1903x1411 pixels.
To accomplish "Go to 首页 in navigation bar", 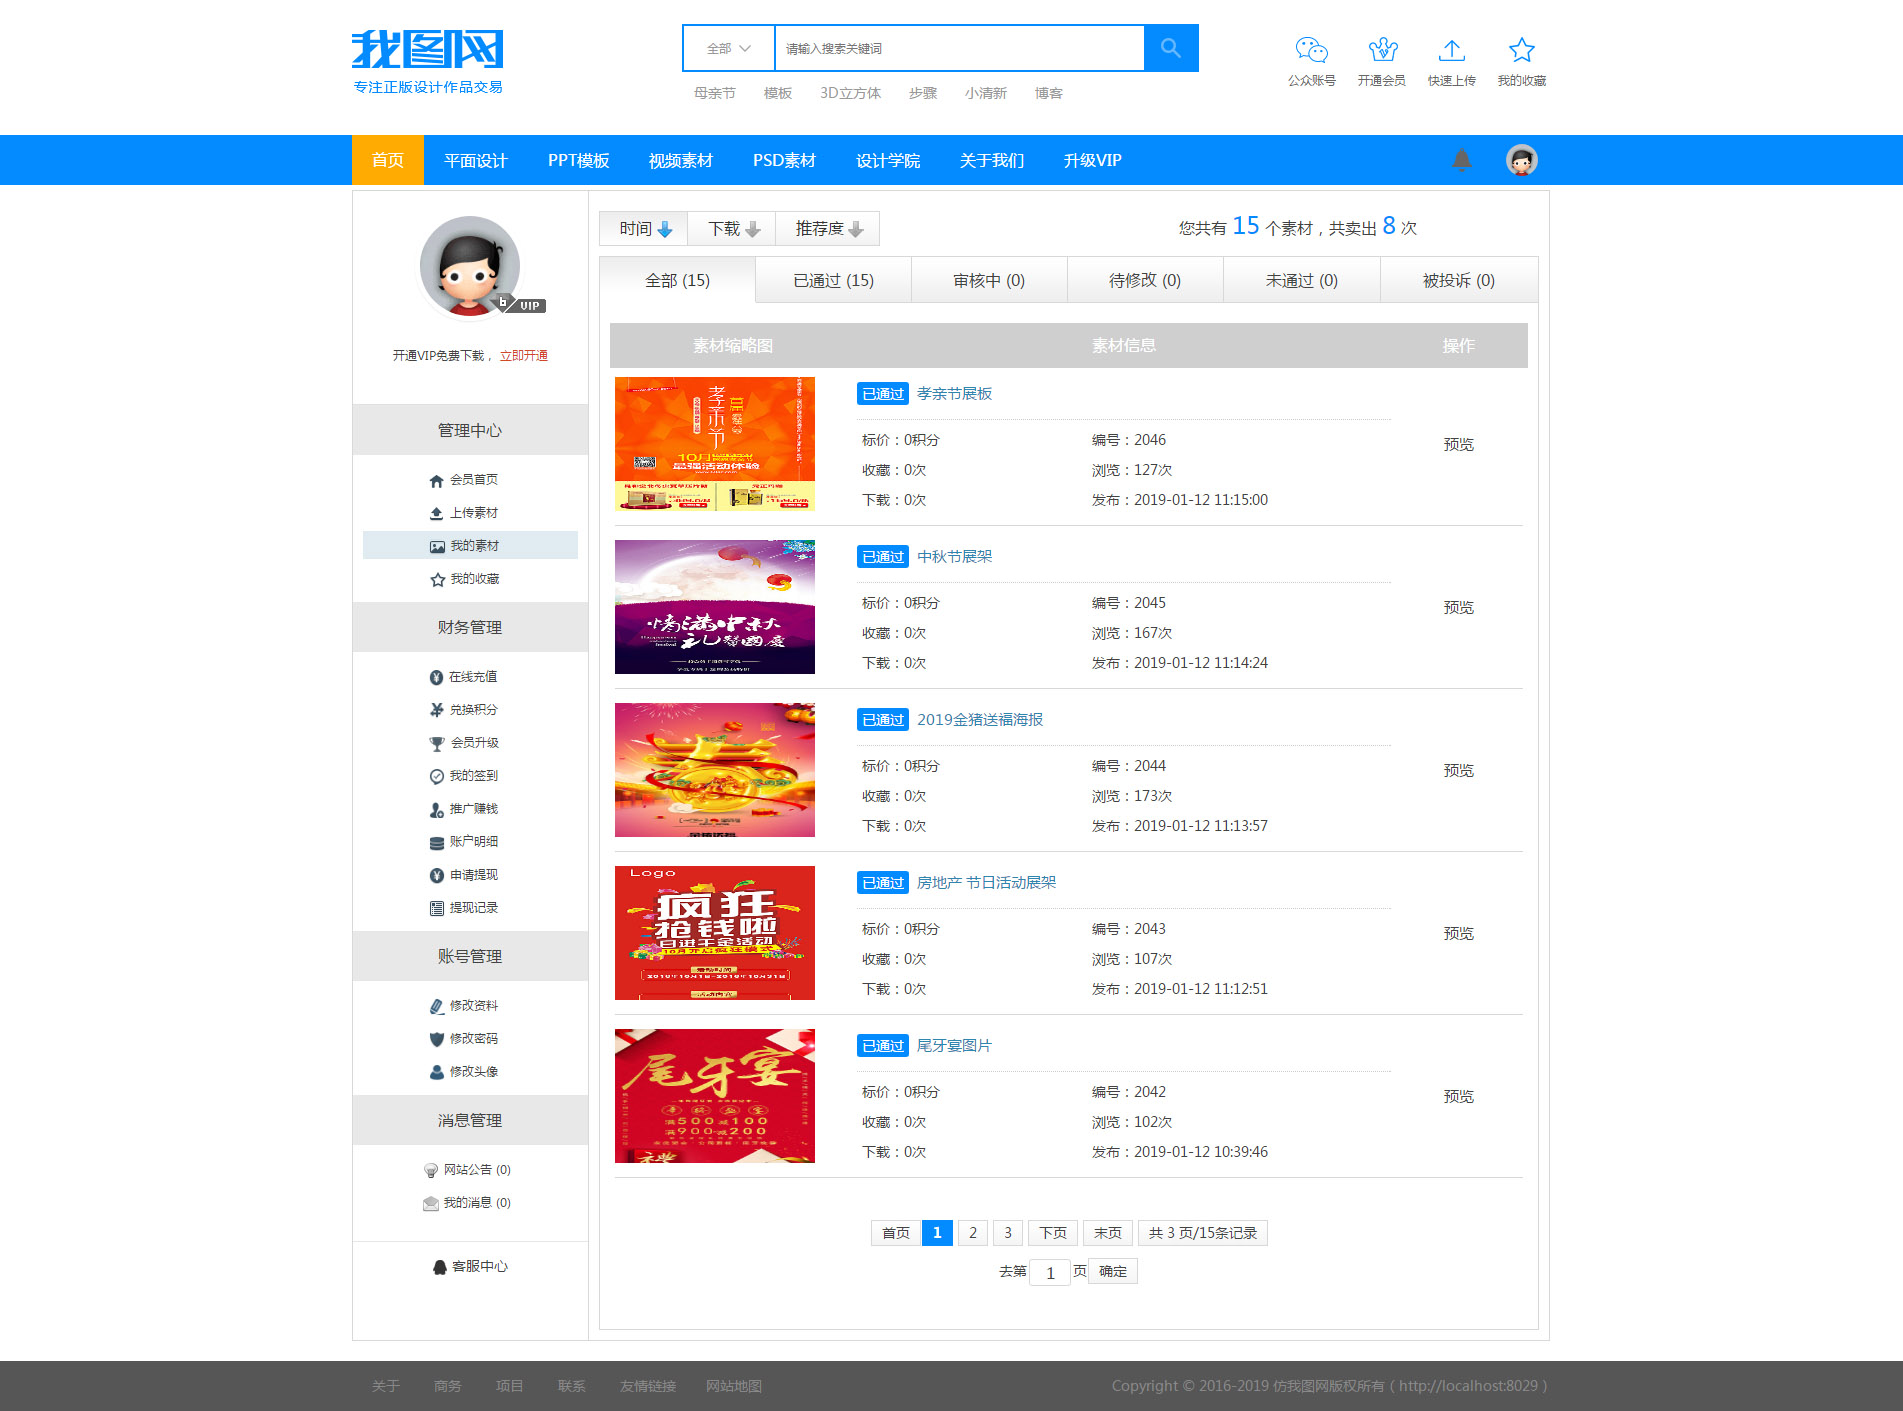I will (387, 160).
